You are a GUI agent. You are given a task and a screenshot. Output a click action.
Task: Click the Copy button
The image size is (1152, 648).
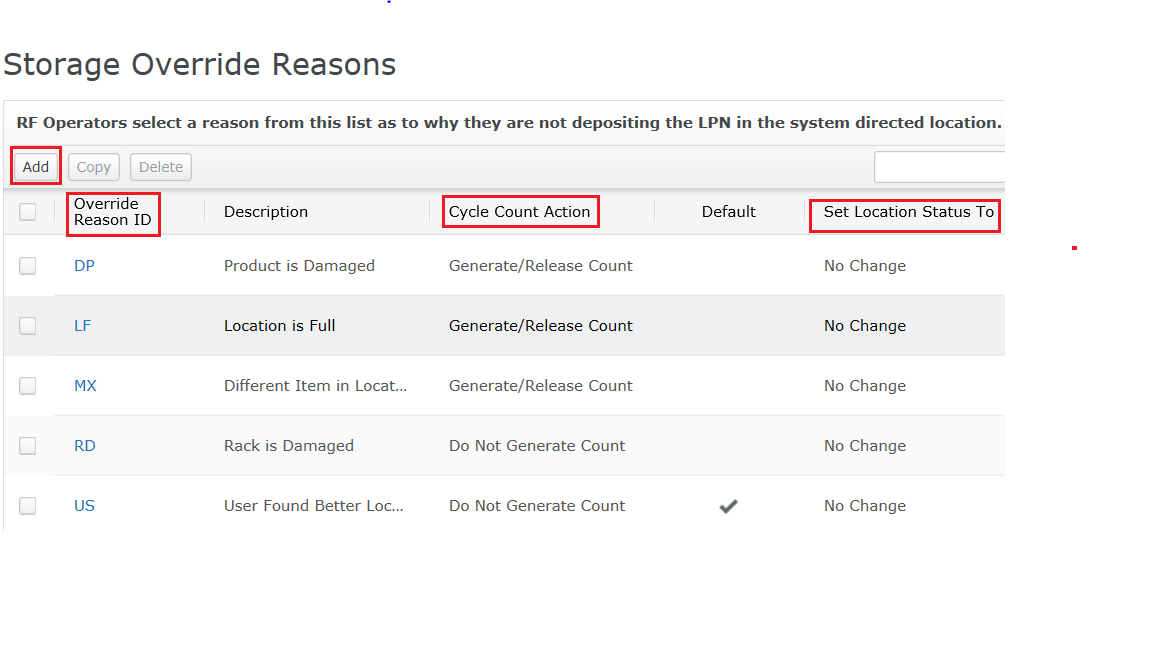point(94,167)
